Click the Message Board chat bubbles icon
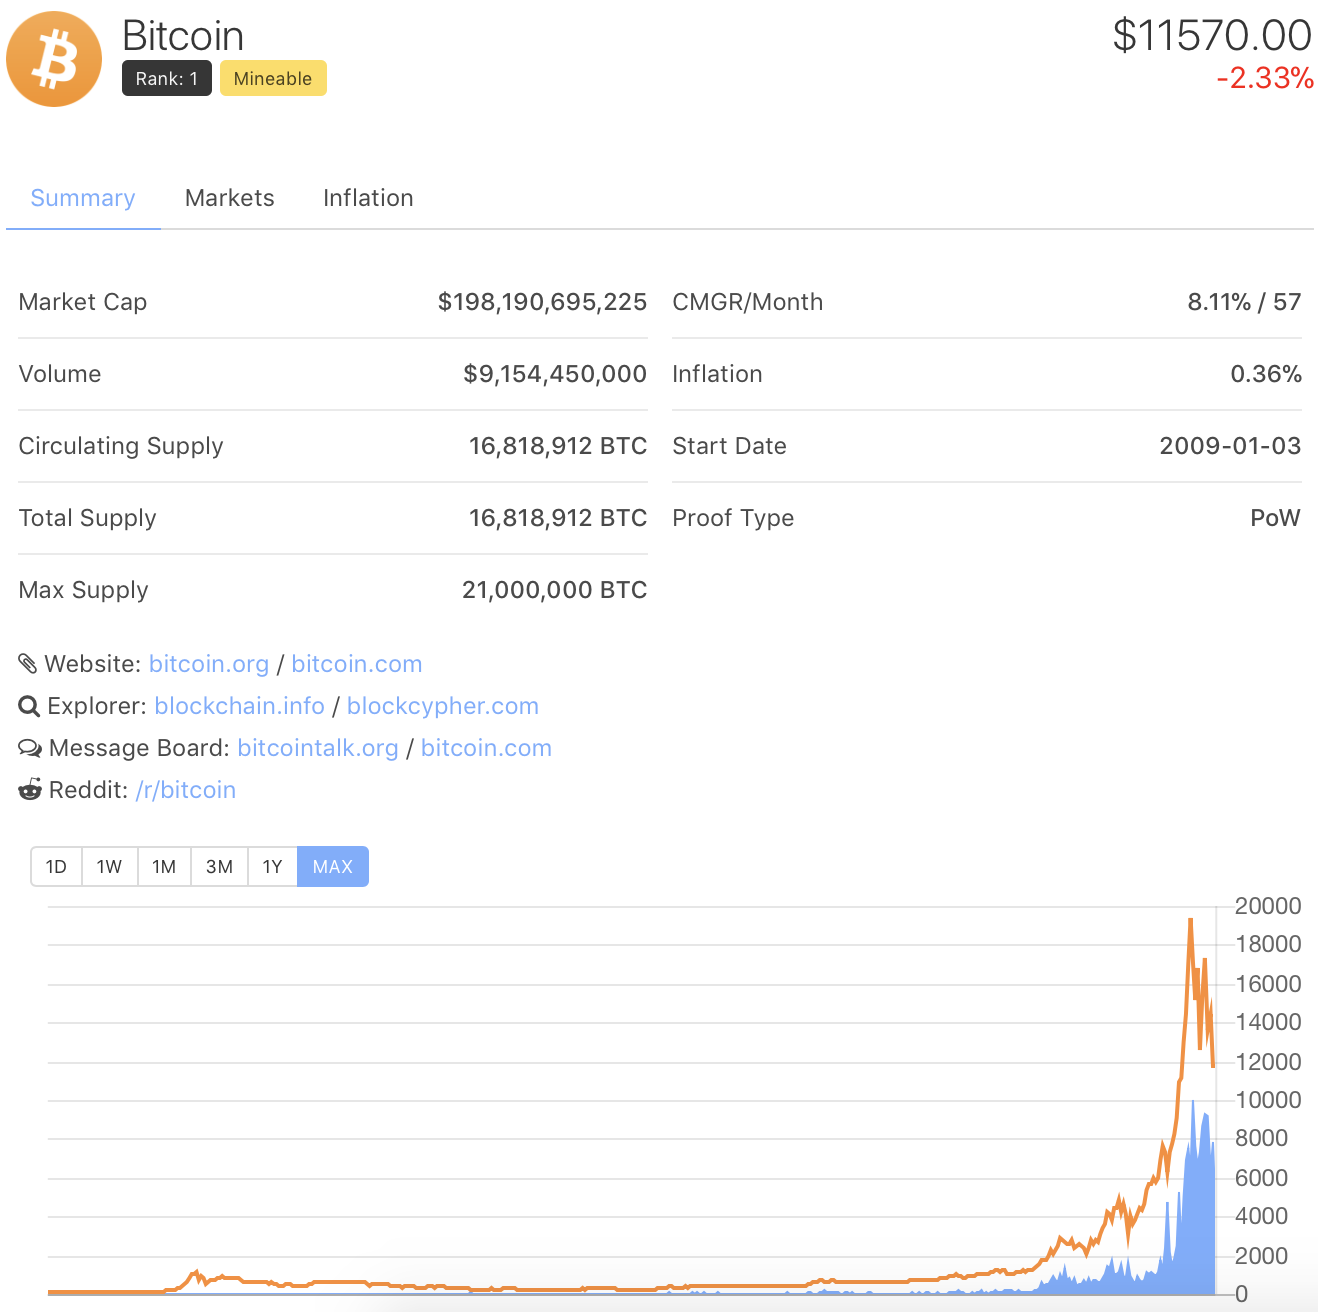Image resolution: width=1318 pixels, height=1312 pixels. tap(30, 748)
